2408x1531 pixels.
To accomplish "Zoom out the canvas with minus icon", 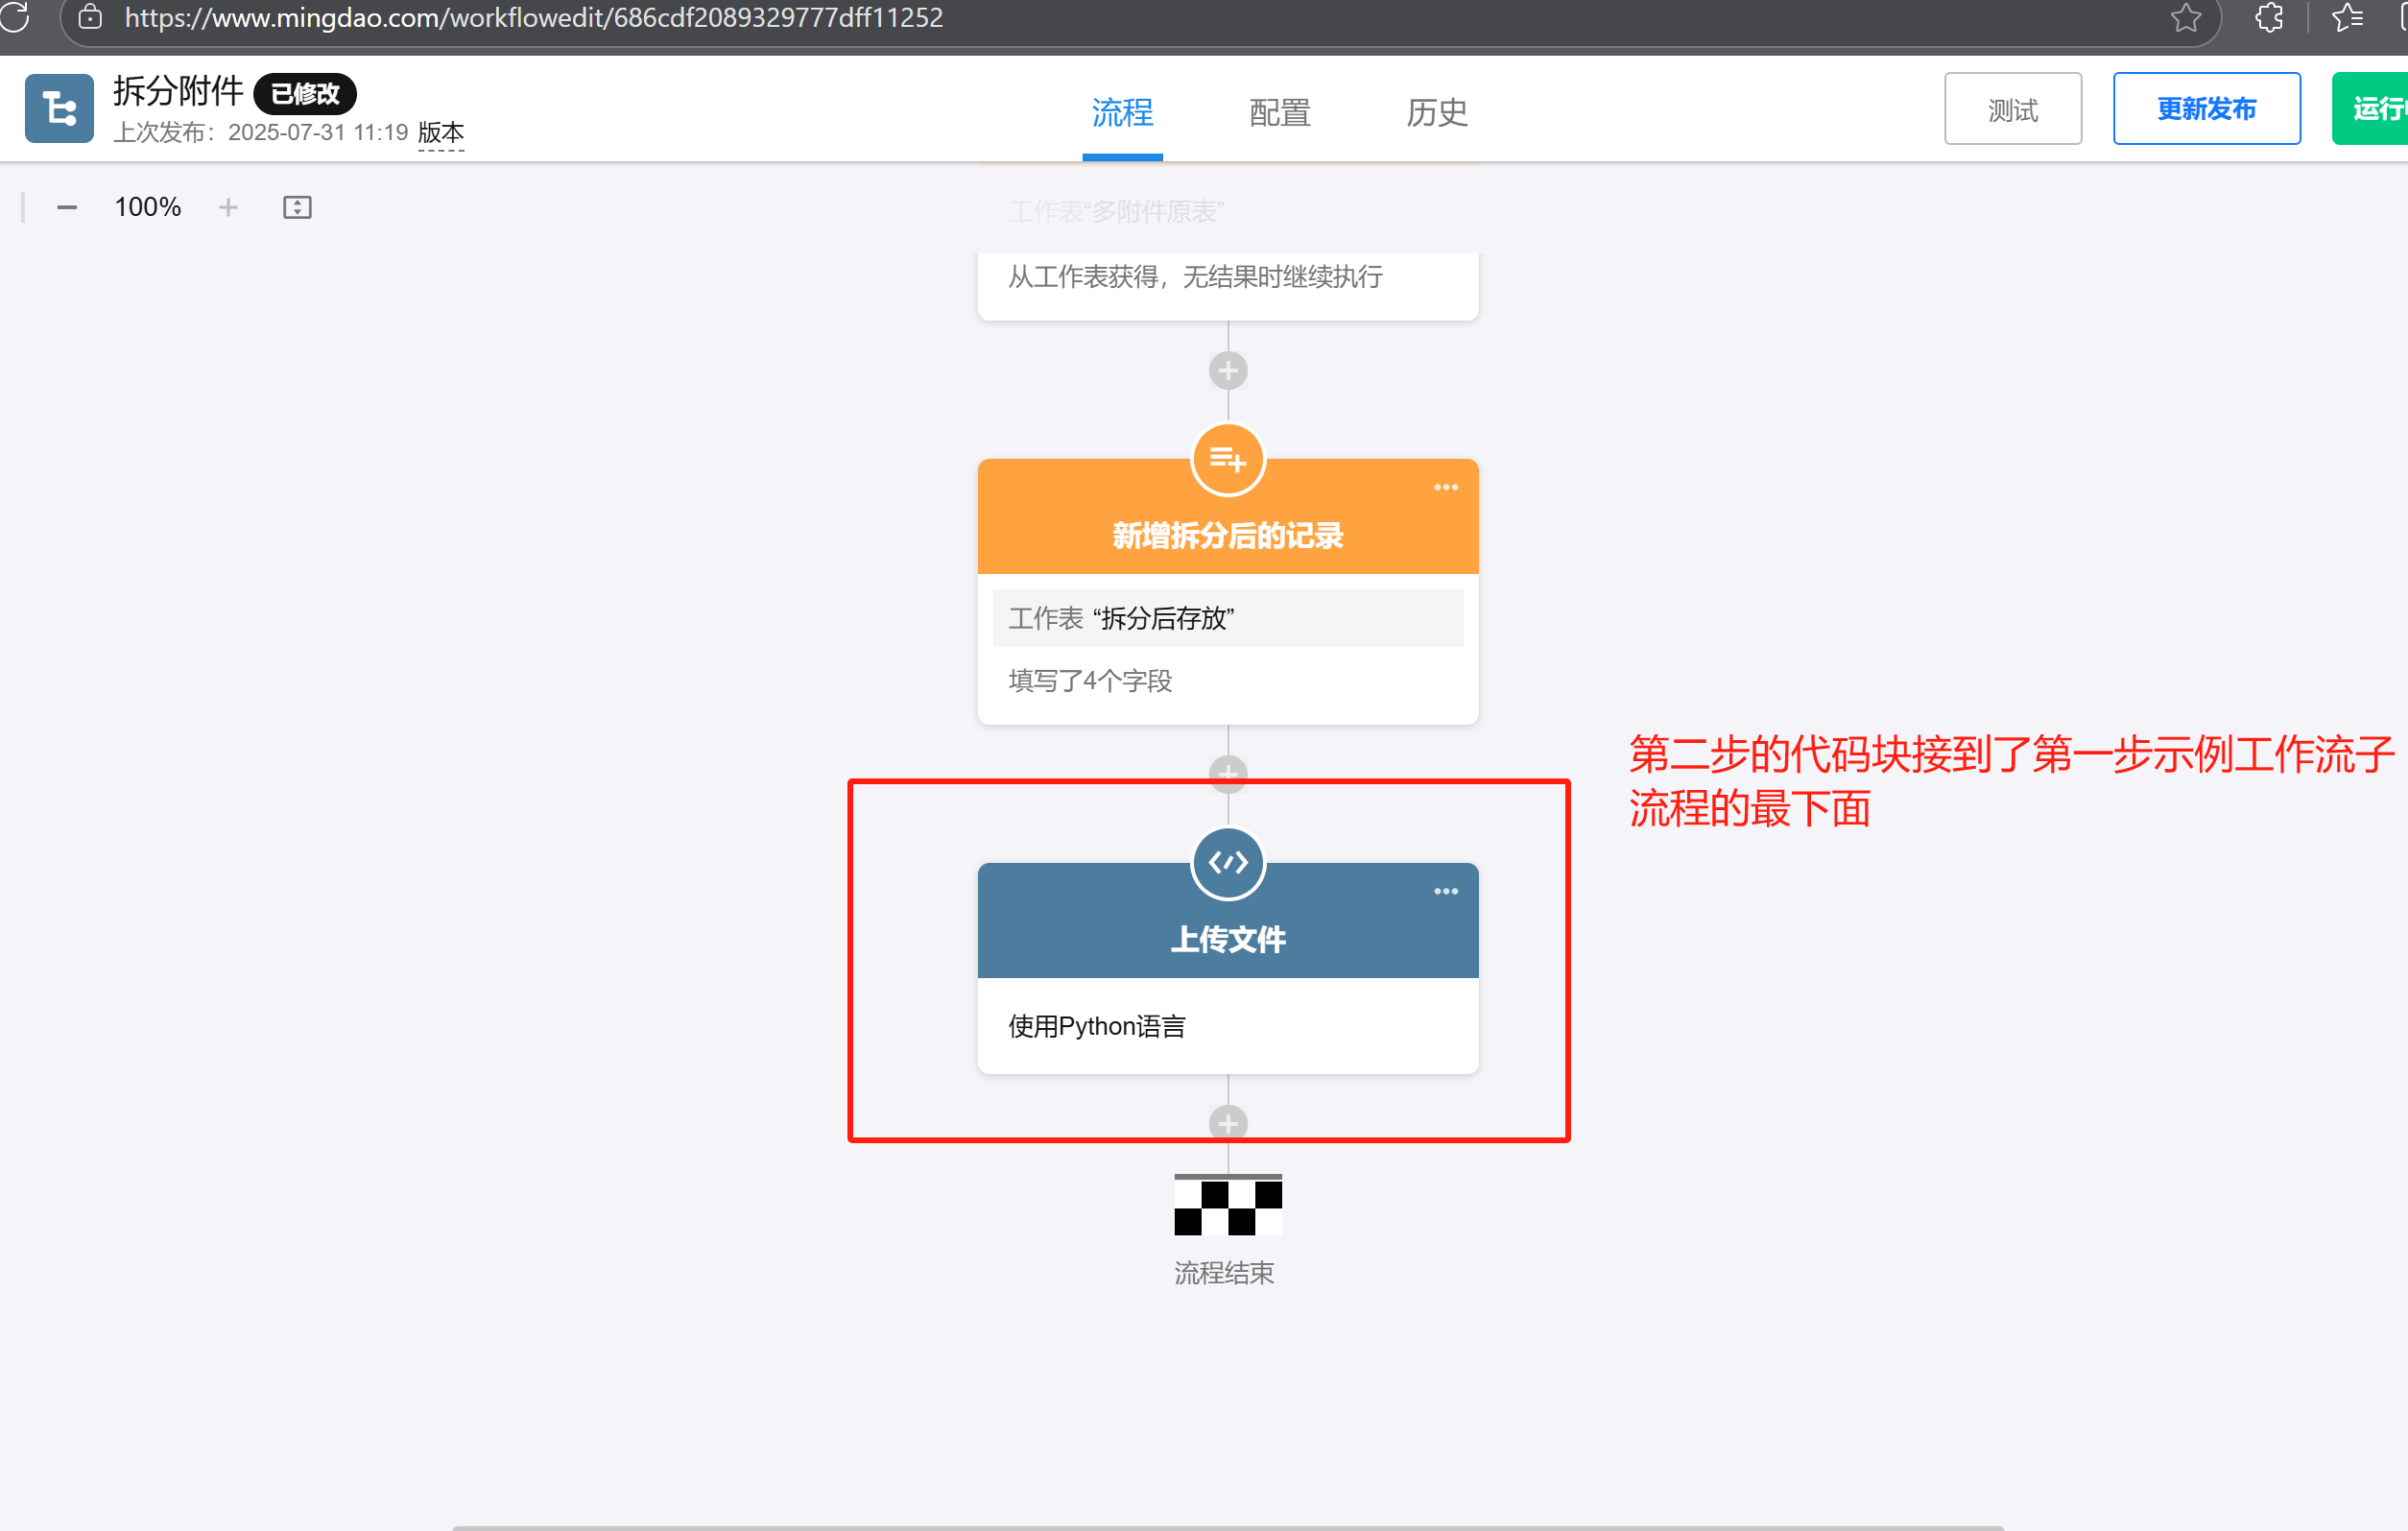I will tap(67, 207).
